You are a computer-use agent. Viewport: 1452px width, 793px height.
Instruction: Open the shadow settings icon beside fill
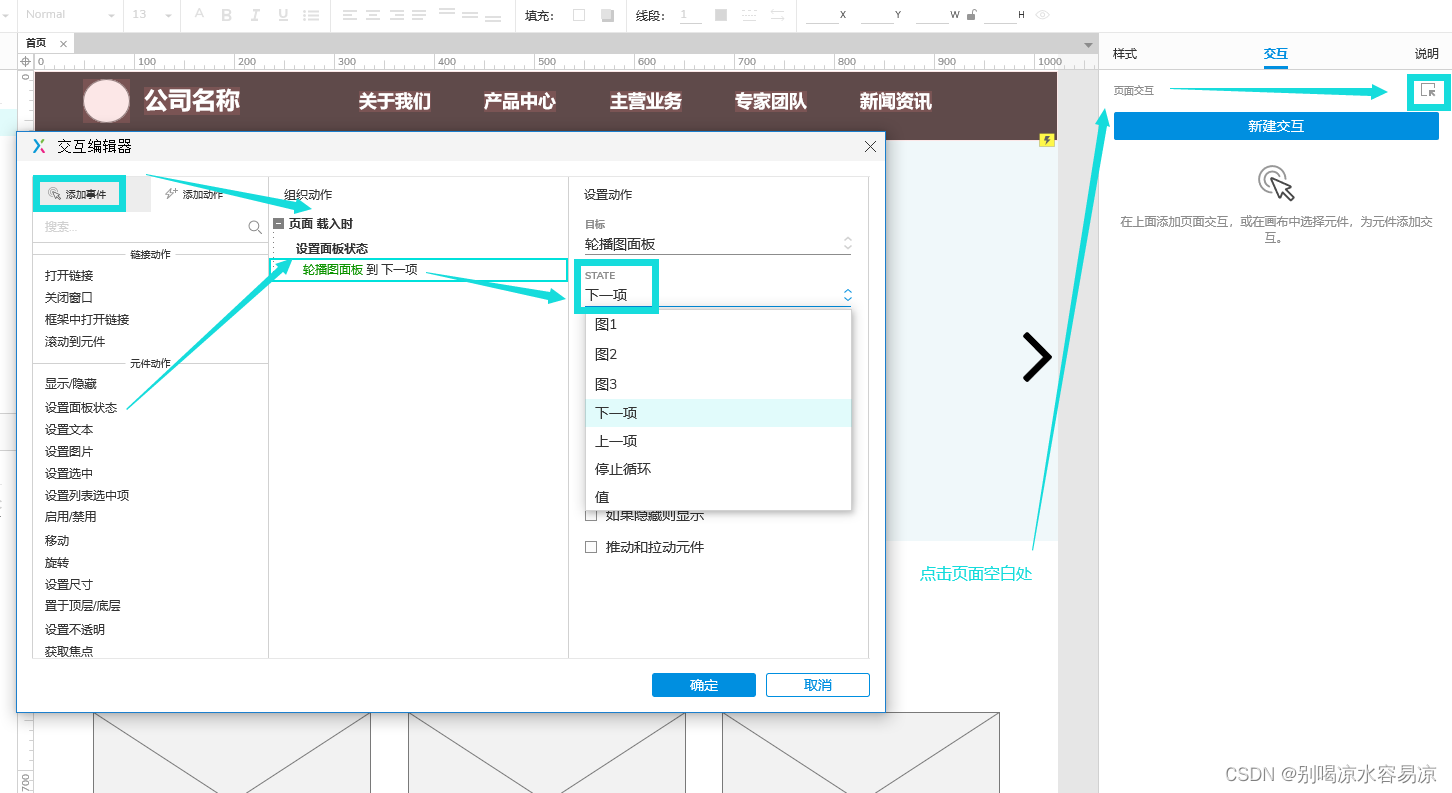(x=607, y=15)
